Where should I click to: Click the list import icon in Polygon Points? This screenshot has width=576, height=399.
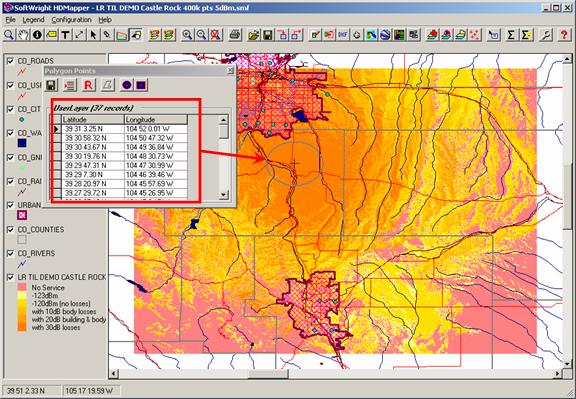point(69,85)
